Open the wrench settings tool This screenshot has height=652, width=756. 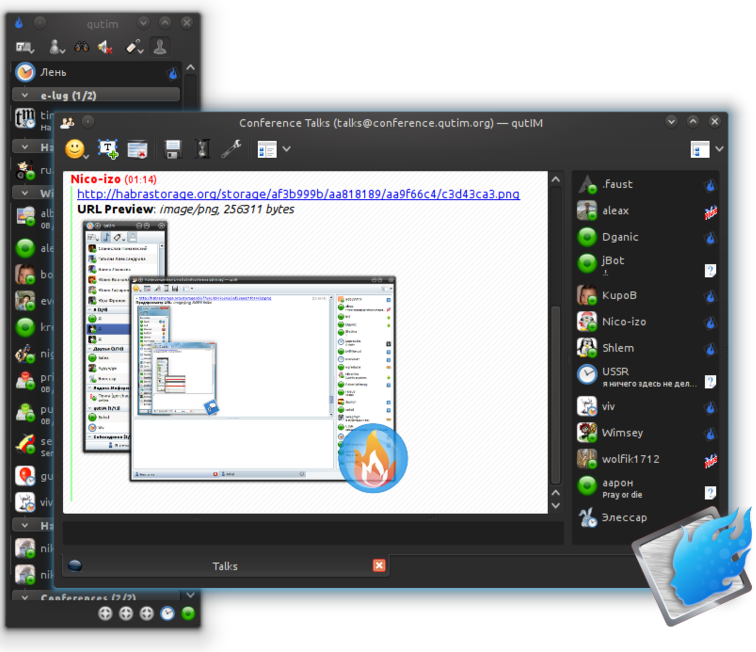231,149
